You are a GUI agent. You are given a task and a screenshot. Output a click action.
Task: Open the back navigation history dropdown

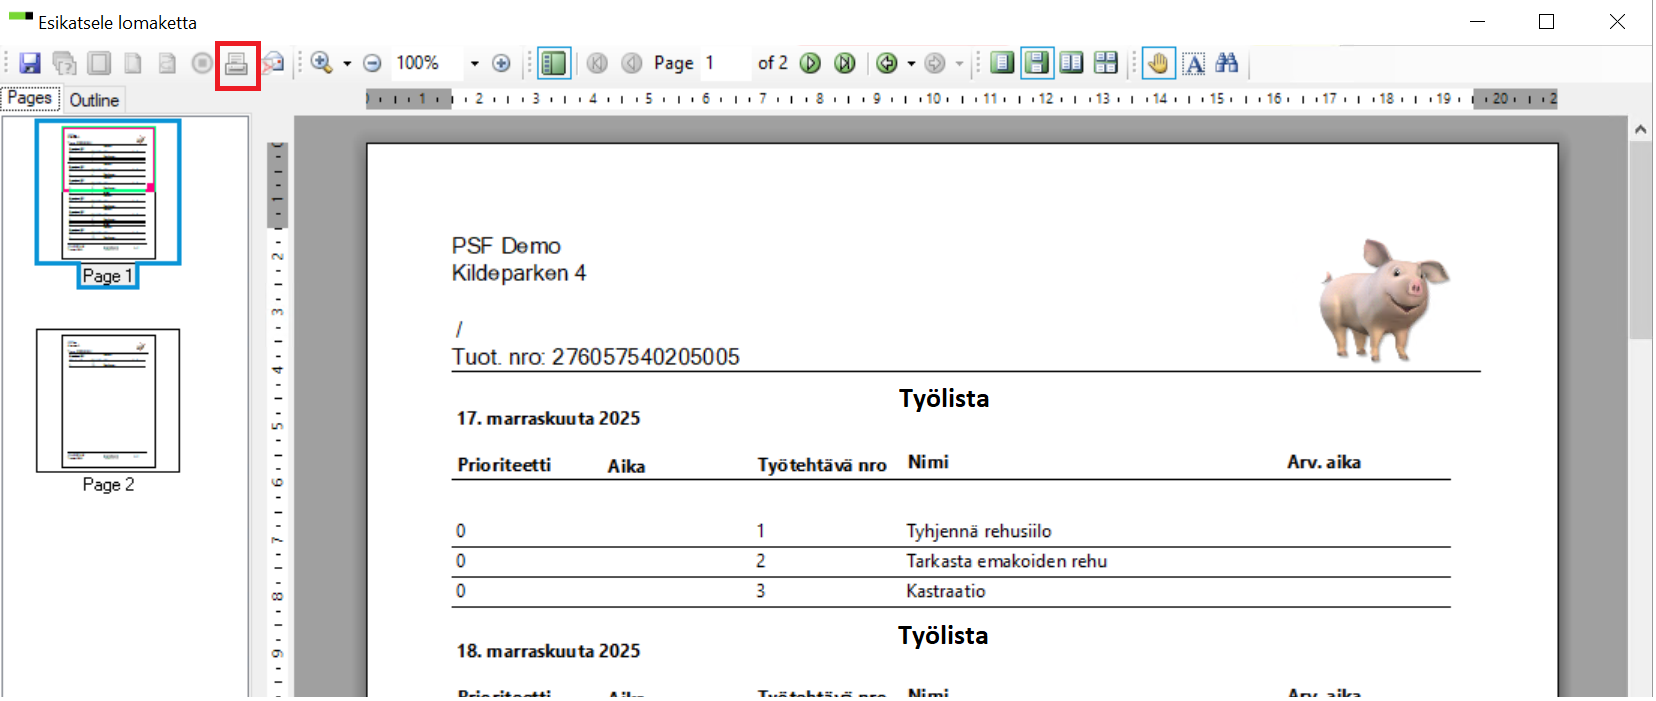point(911,64)
